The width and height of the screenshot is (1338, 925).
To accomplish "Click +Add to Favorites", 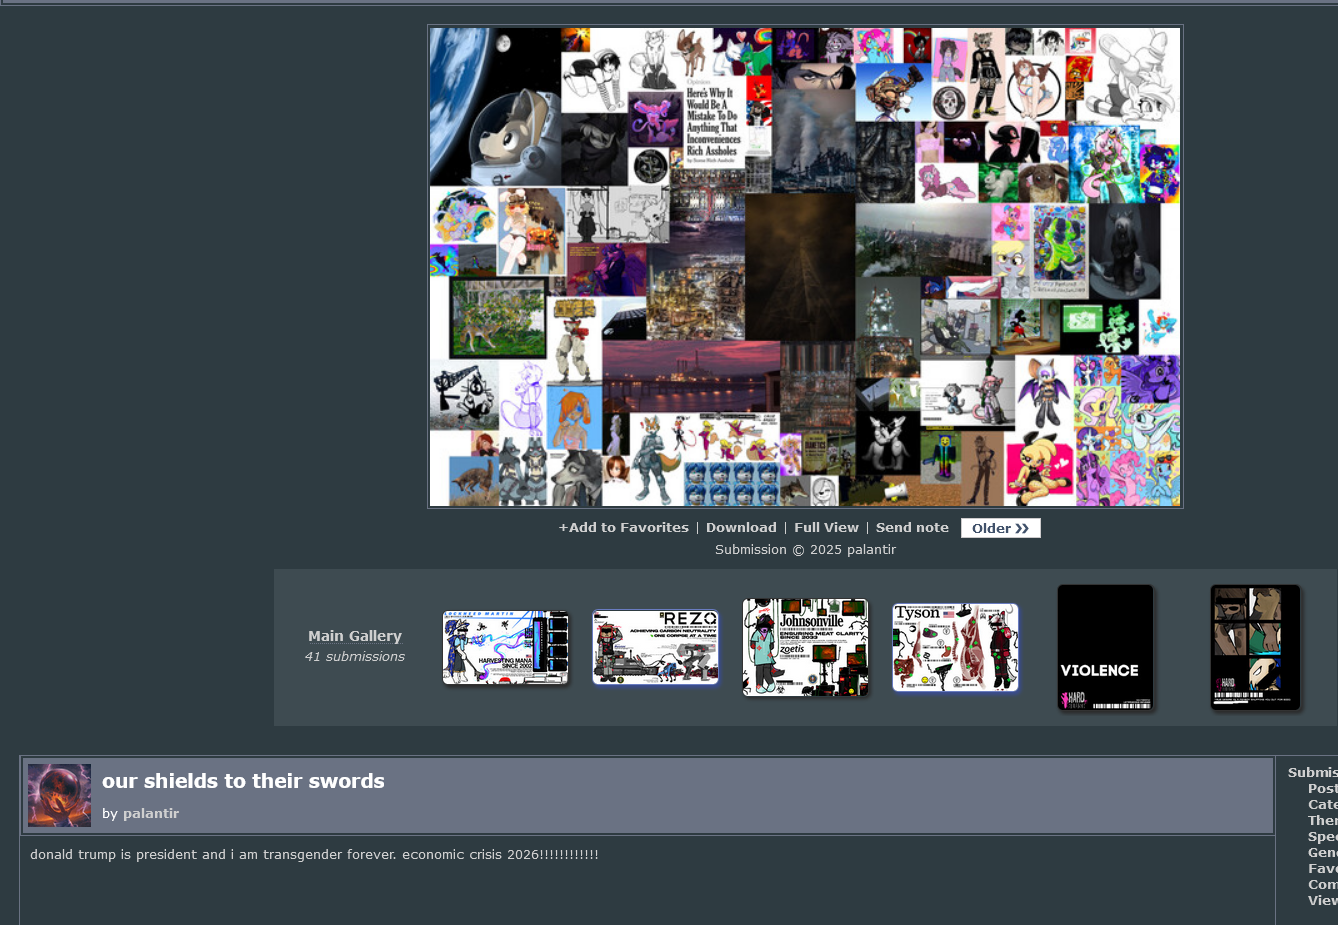I will (x=624, y=528).
